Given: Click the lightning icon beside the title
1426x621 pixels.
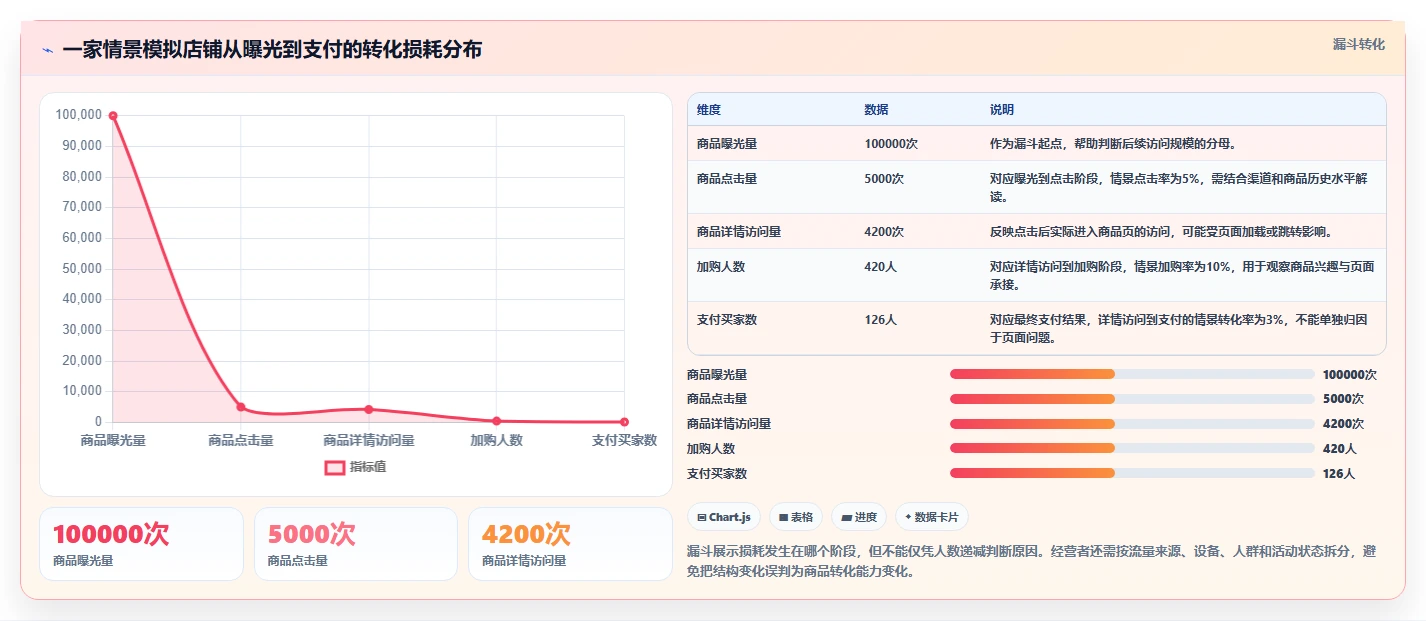Looking at the screenshot, I should pyautogui.click(x=47, y=50).
